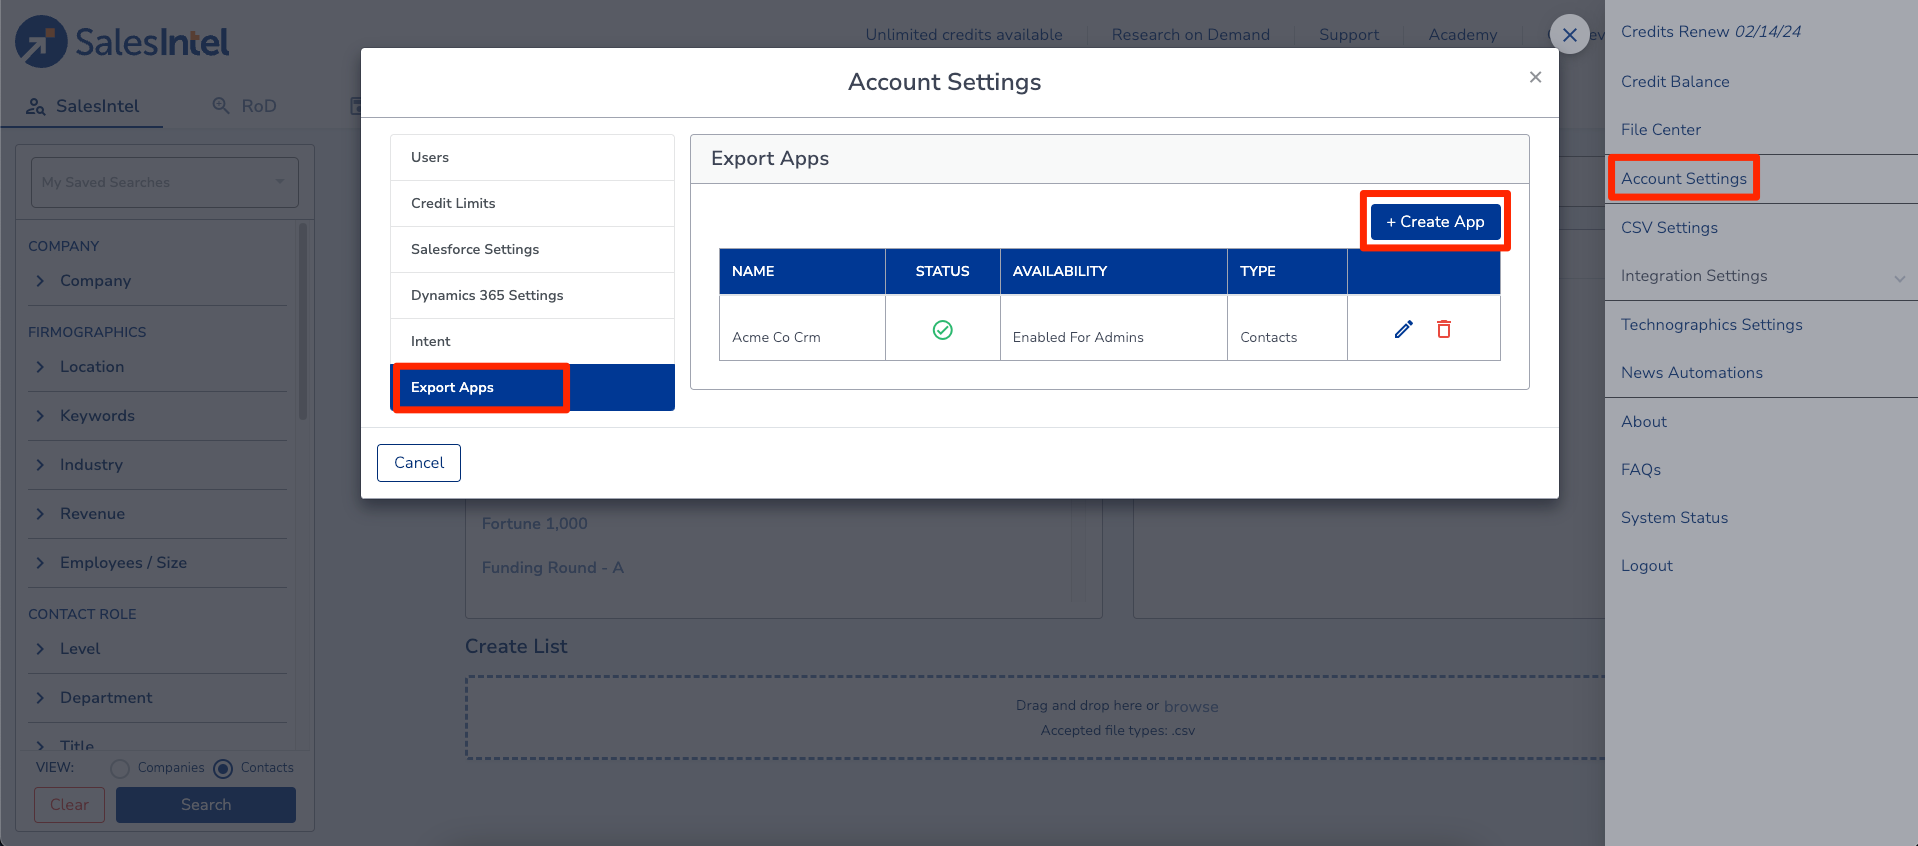The width and height of the screenshot is (1918, 846).
Task: Click the SalesIntel tab person icon
Action: pyautogui.click(x=36, y=106)
